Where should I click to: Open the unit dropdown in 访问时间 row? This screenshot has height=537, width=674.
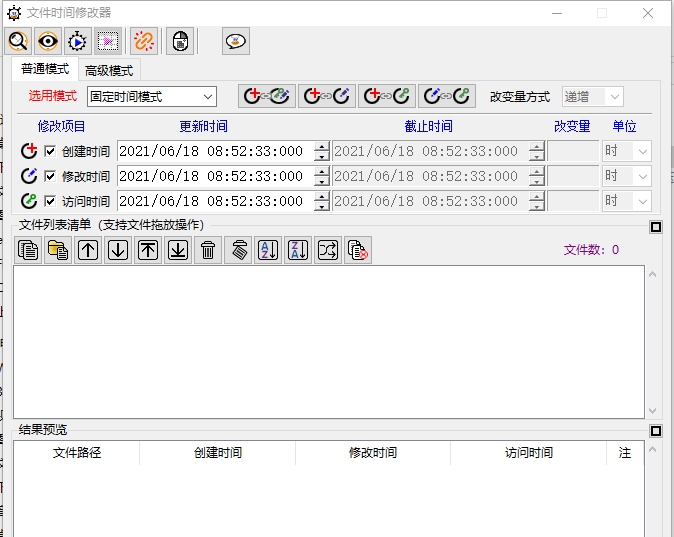(627, 201)
